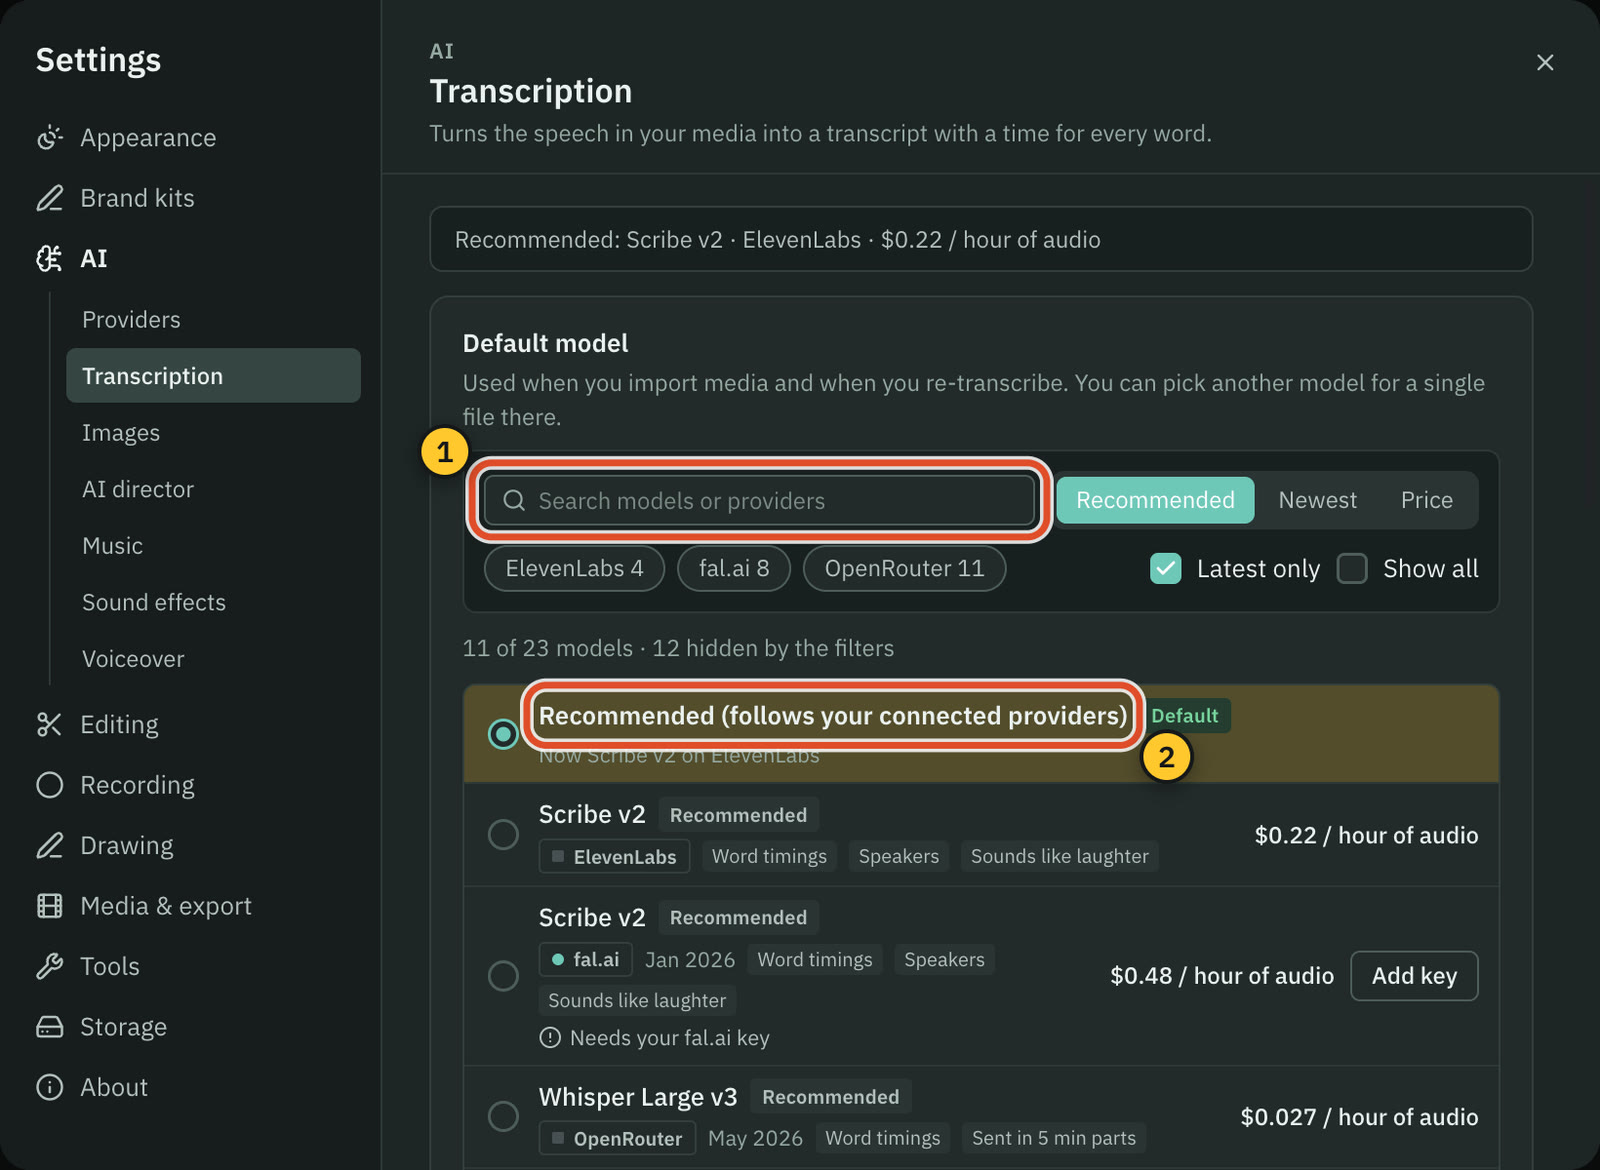The image size is (1600, 1170).
Task: Tick the Show all checkbox
Action: point(1352,569)
